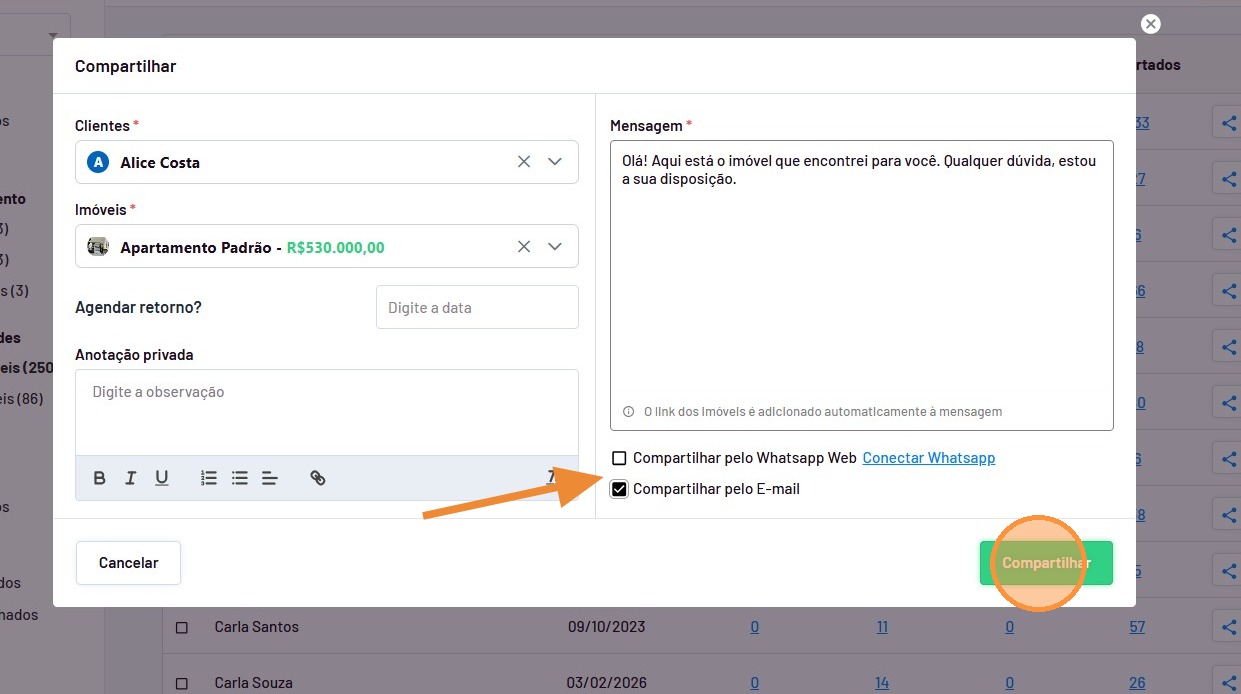The height and width of the screenshot is (694, 1241).
Task: Uncheck Compartilhar pelo E-mail checkbox
Action: (619, 489)
